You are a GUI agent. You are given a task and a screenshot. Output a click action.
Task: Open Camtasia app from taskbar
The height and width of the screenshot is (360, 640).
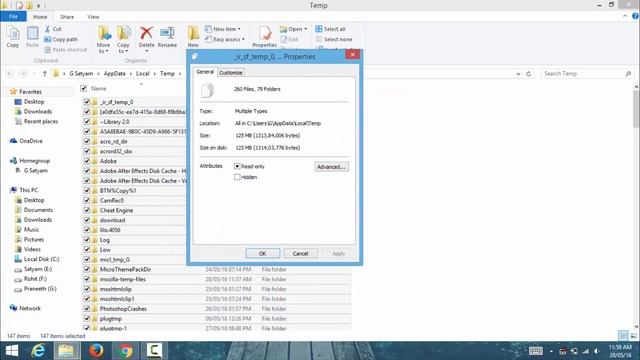click(154, 351)
